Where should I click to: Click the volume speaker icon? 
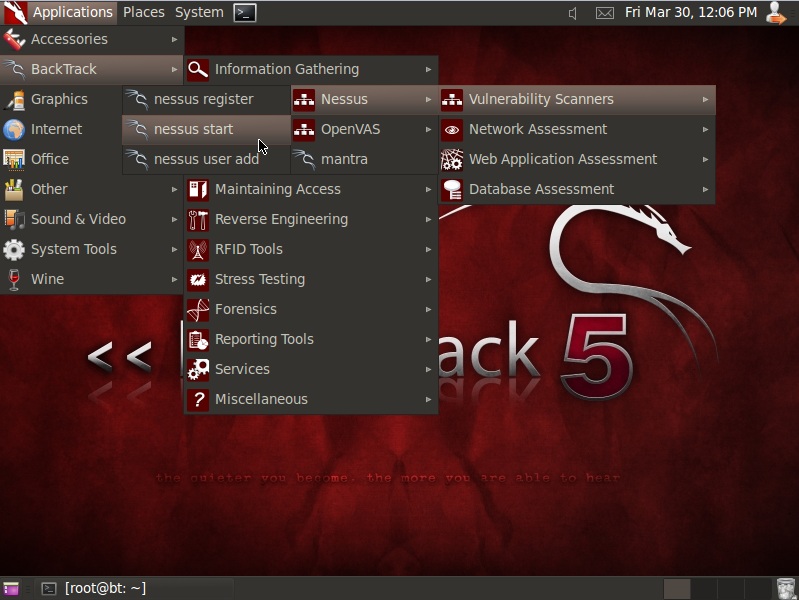click(573, 13)
